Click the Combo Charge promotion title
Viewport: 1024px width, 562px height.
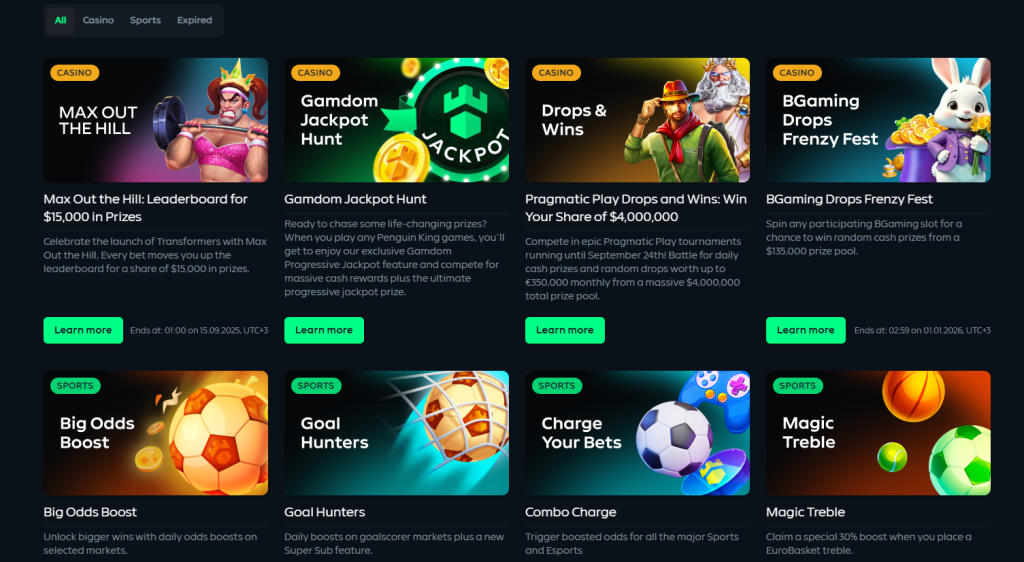(x=571, y=512)
